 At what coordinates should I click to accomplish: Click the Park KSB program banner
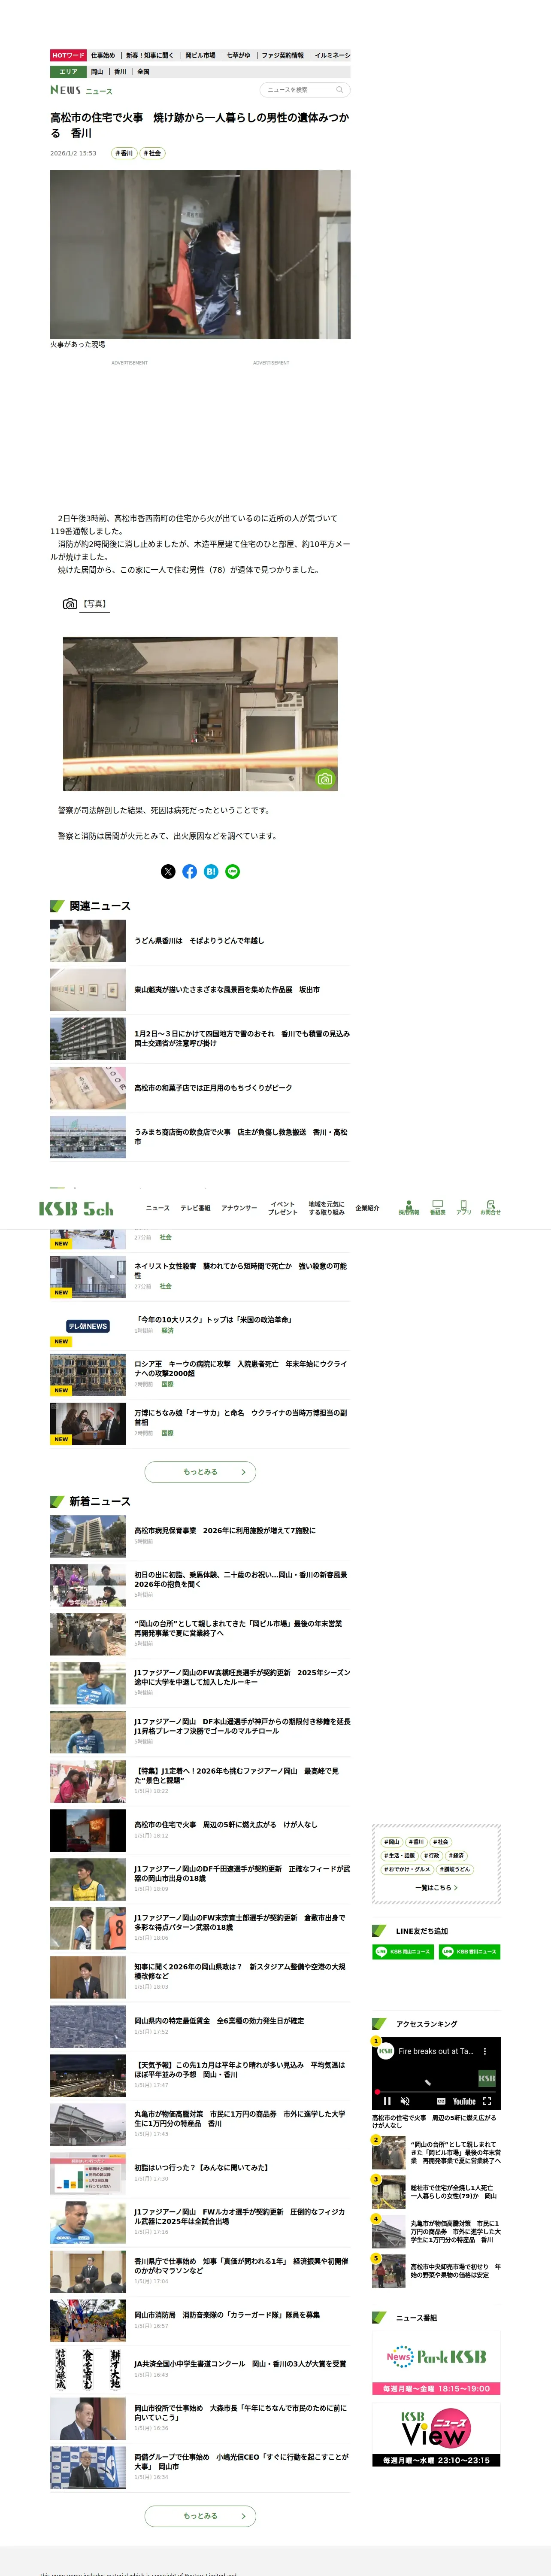pyautogui.click(x=436, y=2364)
